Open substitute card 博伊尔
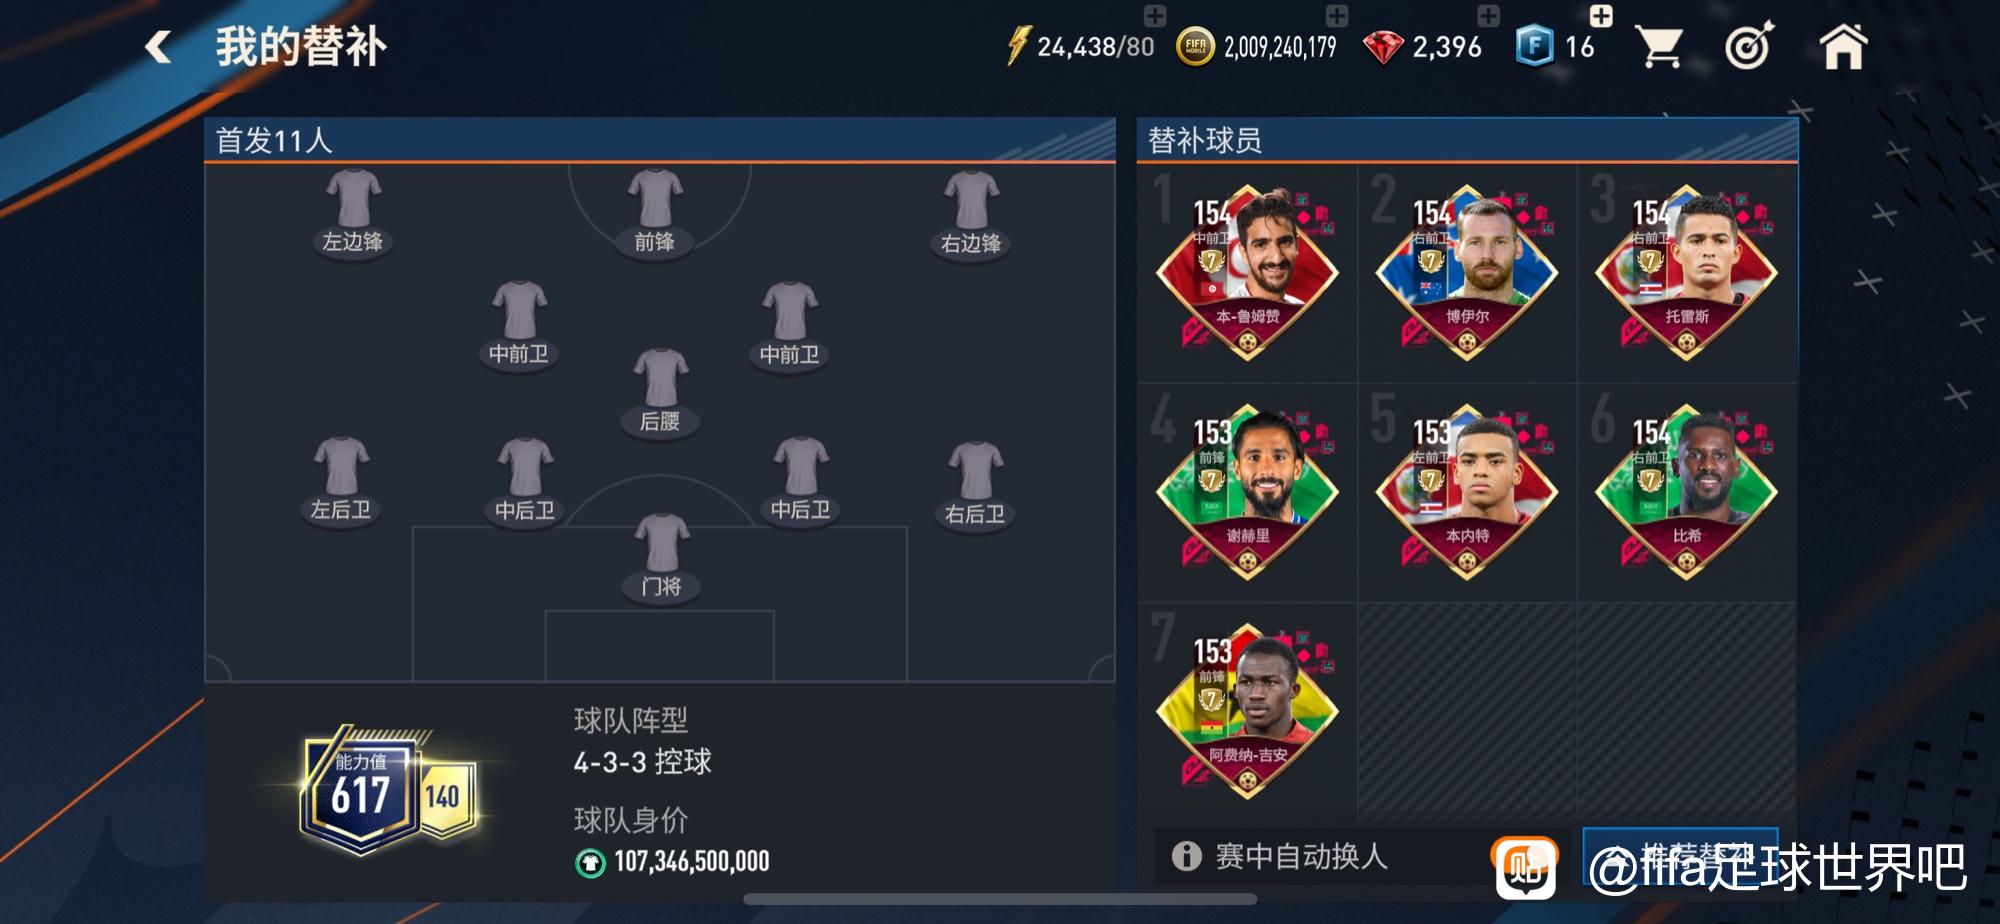The height and width of the screenshot is (924, 2000). tap(1467, 272)
